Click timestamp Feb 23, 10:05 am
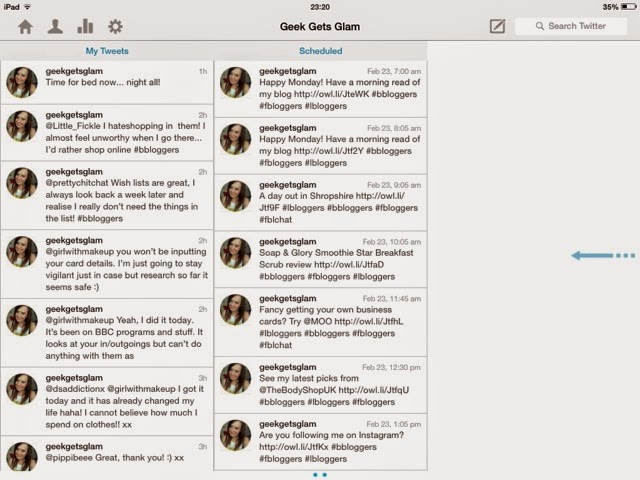This screenshot has height=480, width=640. click(x=392, y=242)
